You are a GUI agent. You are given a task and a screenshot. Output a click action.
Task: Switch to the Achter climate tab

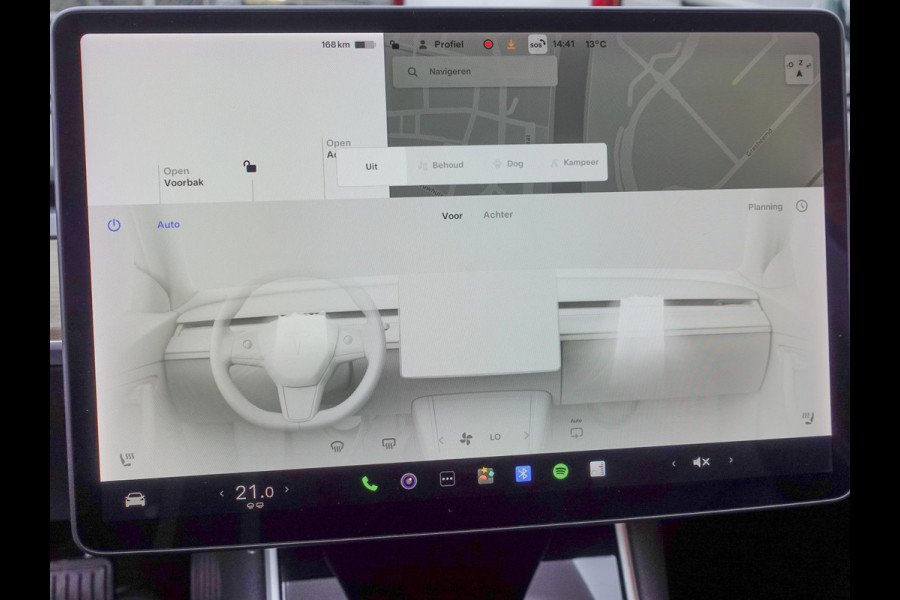click(497, 214)
